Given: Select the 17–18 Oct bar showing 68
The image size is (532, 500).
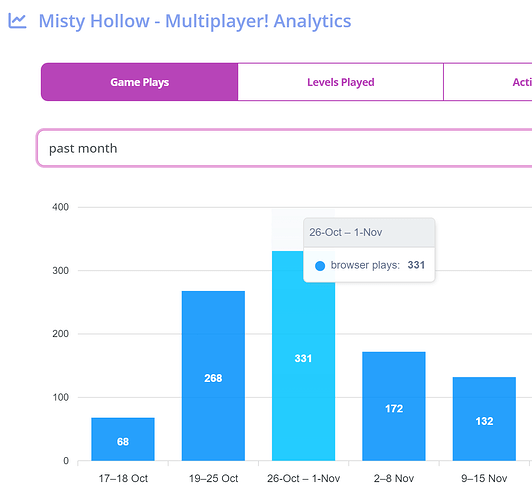Looking at the screenshot, I should (123, 439).
